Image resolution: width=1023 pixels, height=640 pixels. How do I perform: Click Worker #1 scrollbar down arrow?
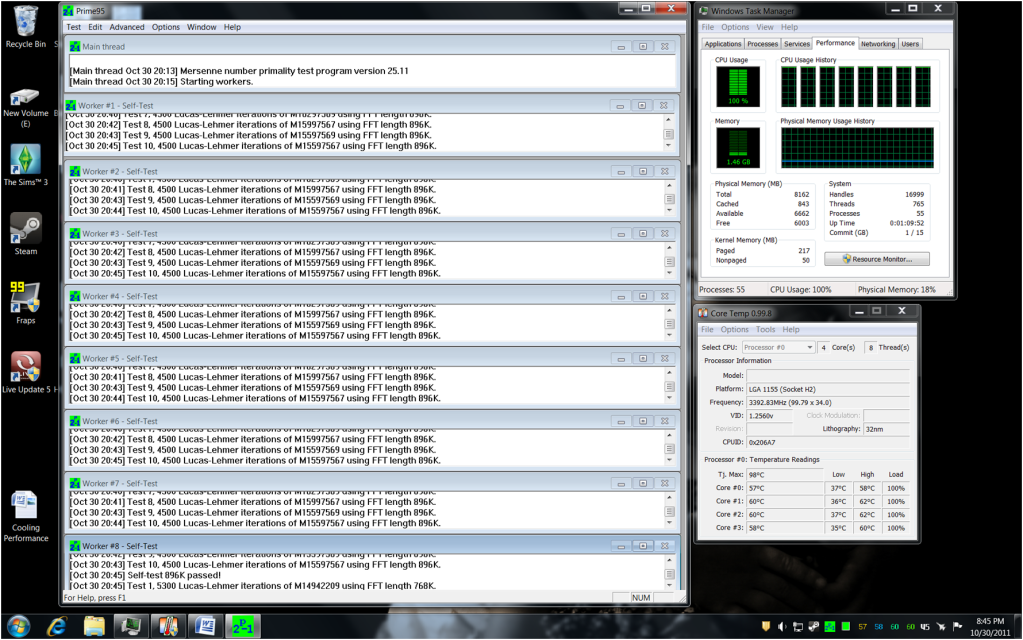(x=669, y=146)
